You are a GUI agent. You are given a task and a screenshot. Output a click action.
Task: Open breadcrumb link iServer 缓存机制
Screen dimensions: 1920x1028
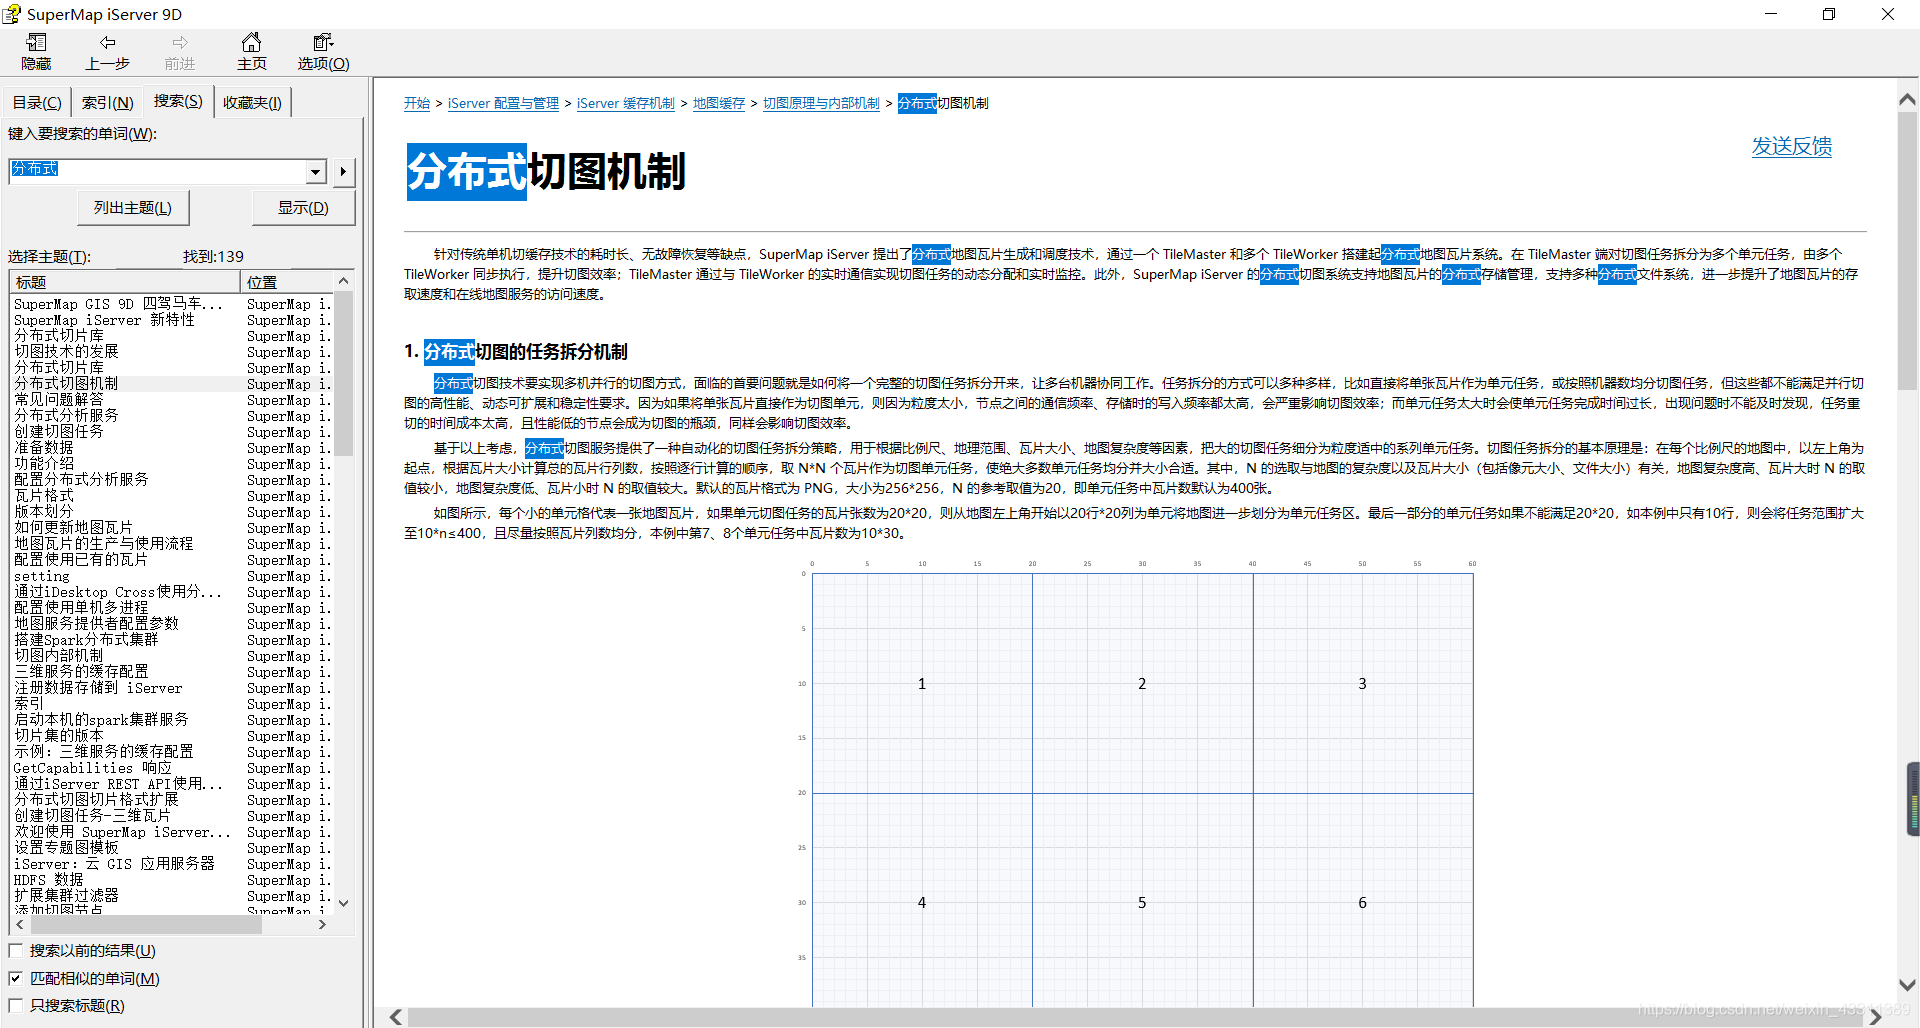coord(626,103)
